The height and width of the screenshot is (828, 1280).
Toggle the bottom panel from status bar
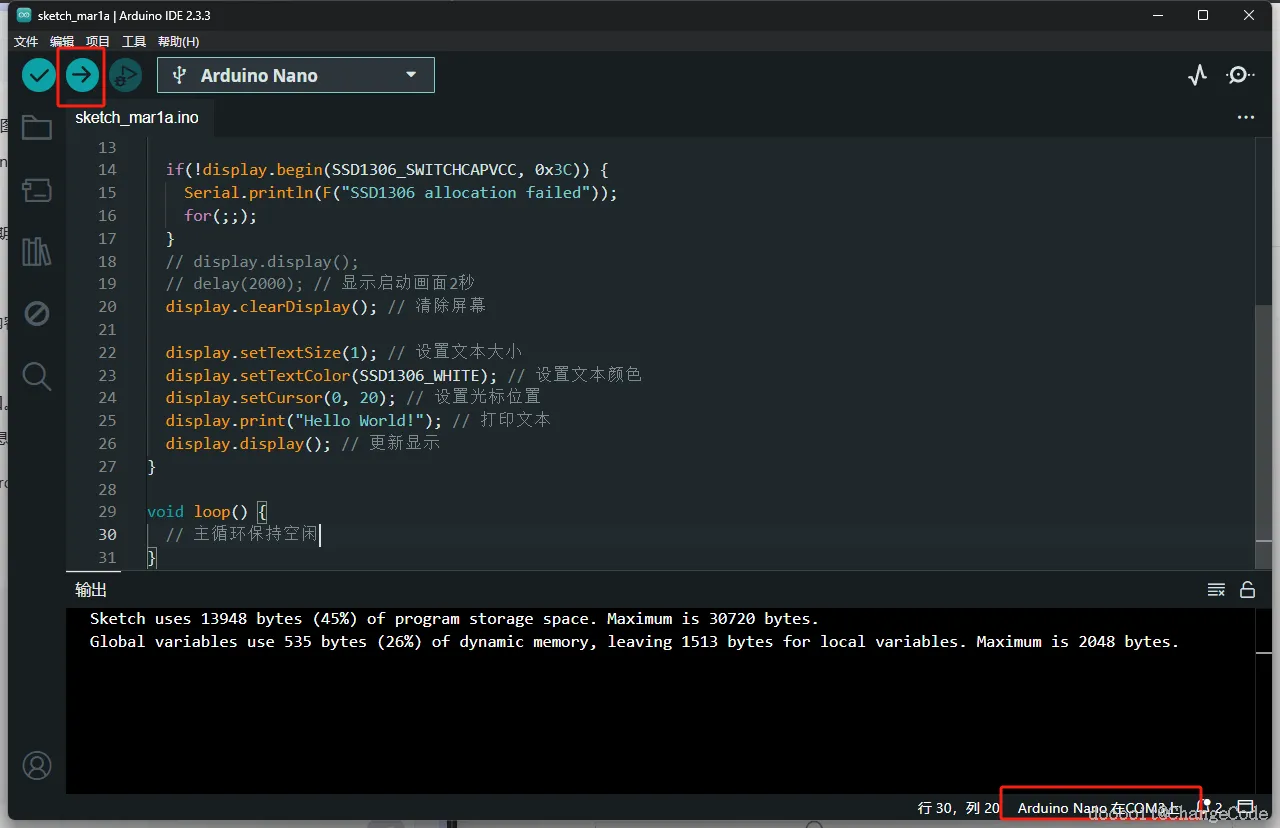tap(1245, 807)
